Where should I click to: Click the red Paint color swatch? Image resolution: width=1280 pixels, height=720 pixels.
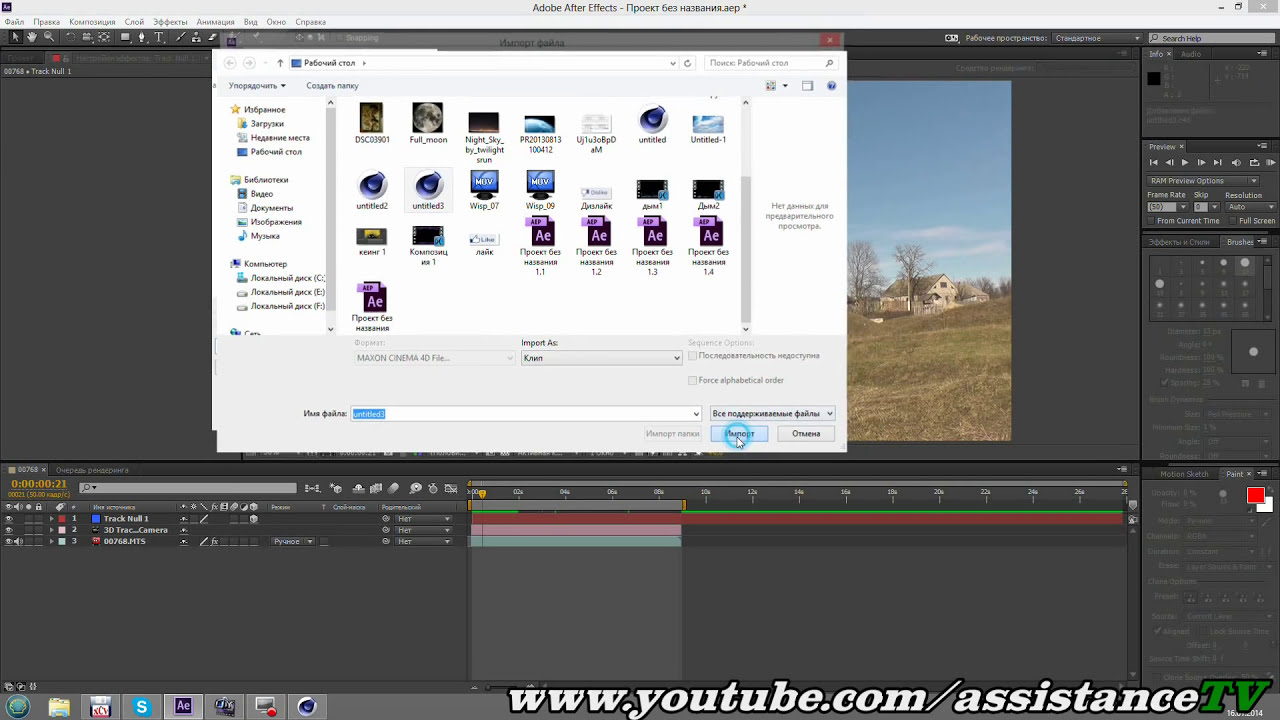tap(1255, 496)
